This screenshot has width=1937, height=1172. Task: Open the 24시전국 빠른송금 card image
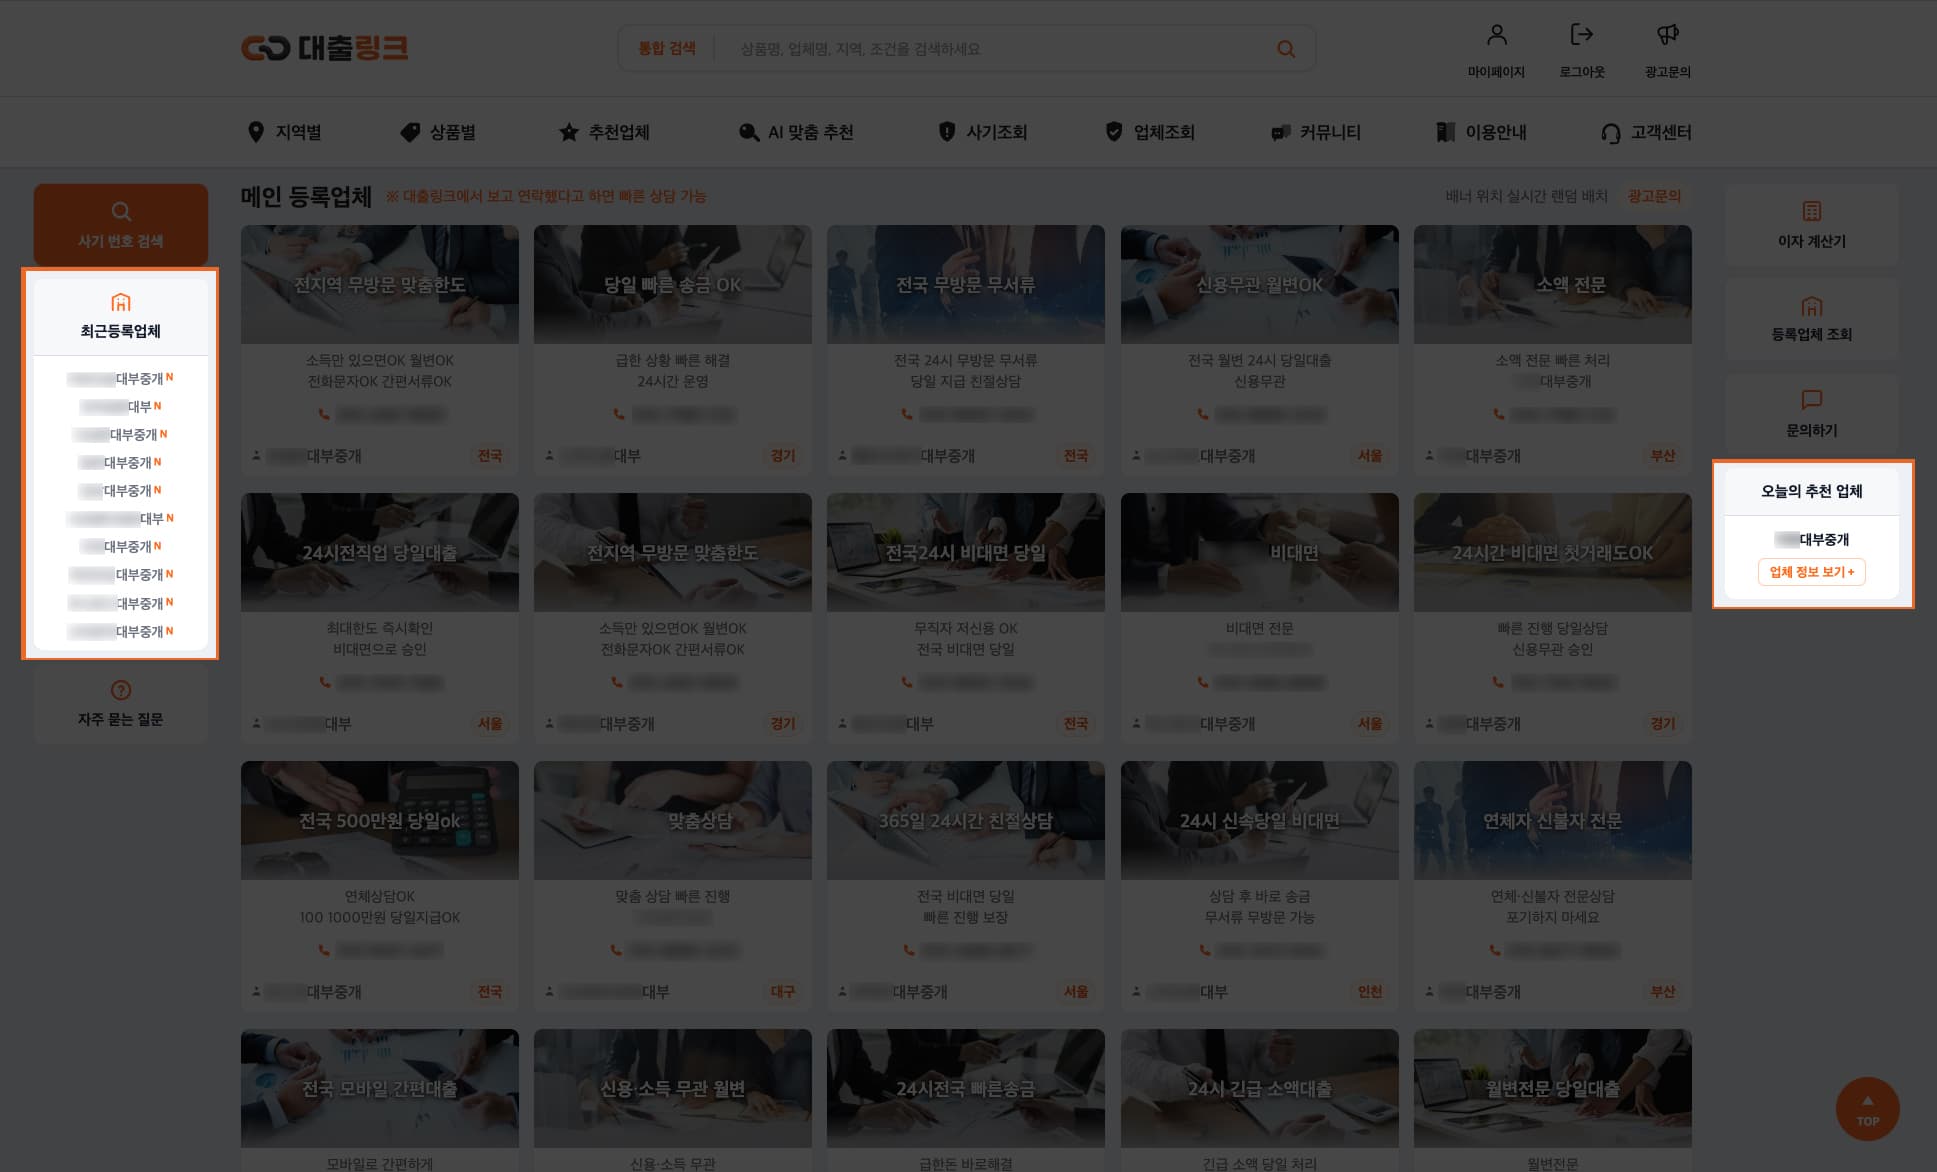click(x=966, y=1088)
